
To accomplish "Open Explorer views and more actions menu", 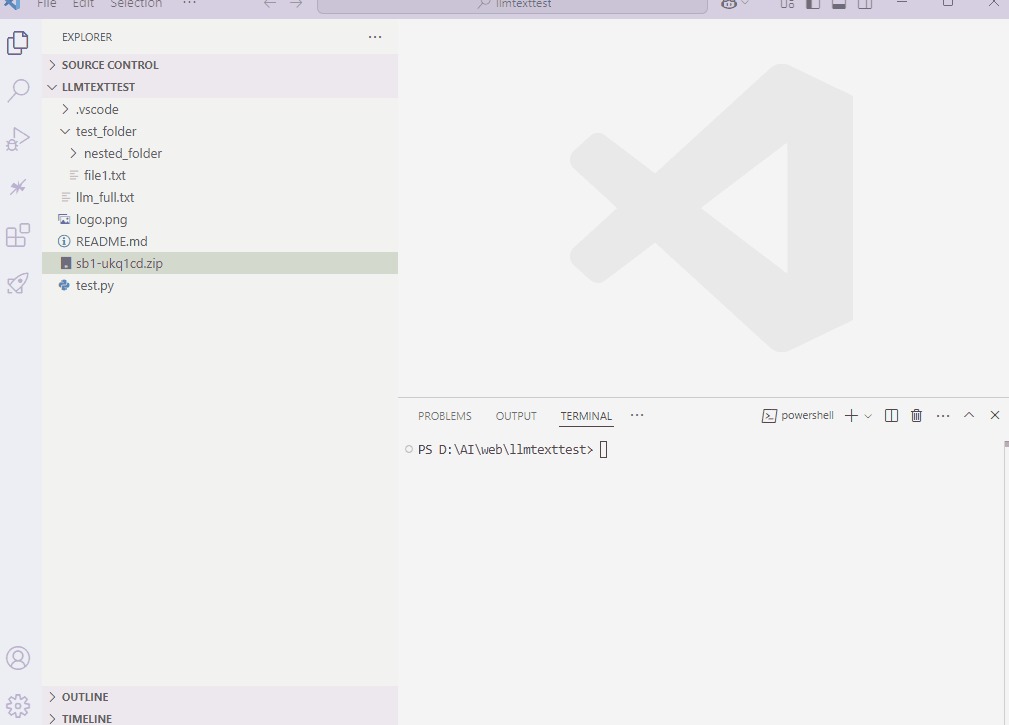I will point(375,37).
